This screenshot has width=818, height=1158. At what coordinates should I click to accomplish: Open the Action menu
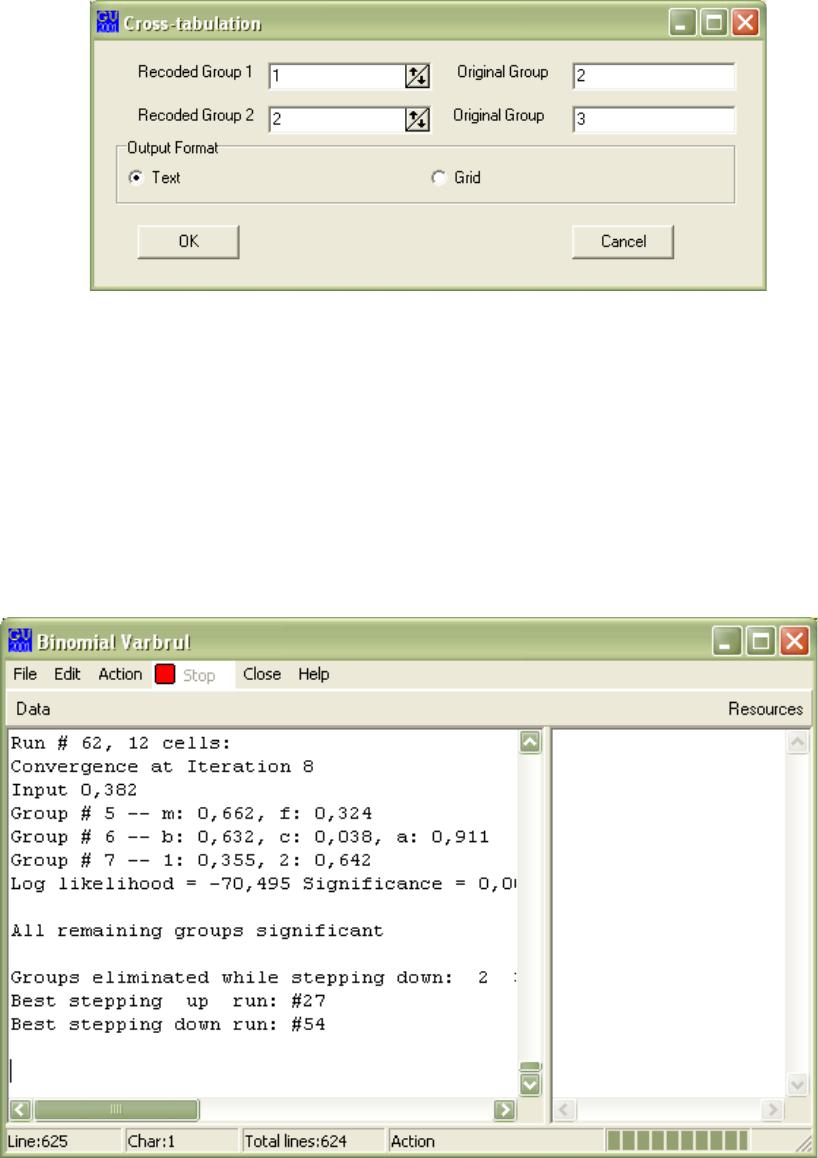pyautogui.click(x=119, y=675)
